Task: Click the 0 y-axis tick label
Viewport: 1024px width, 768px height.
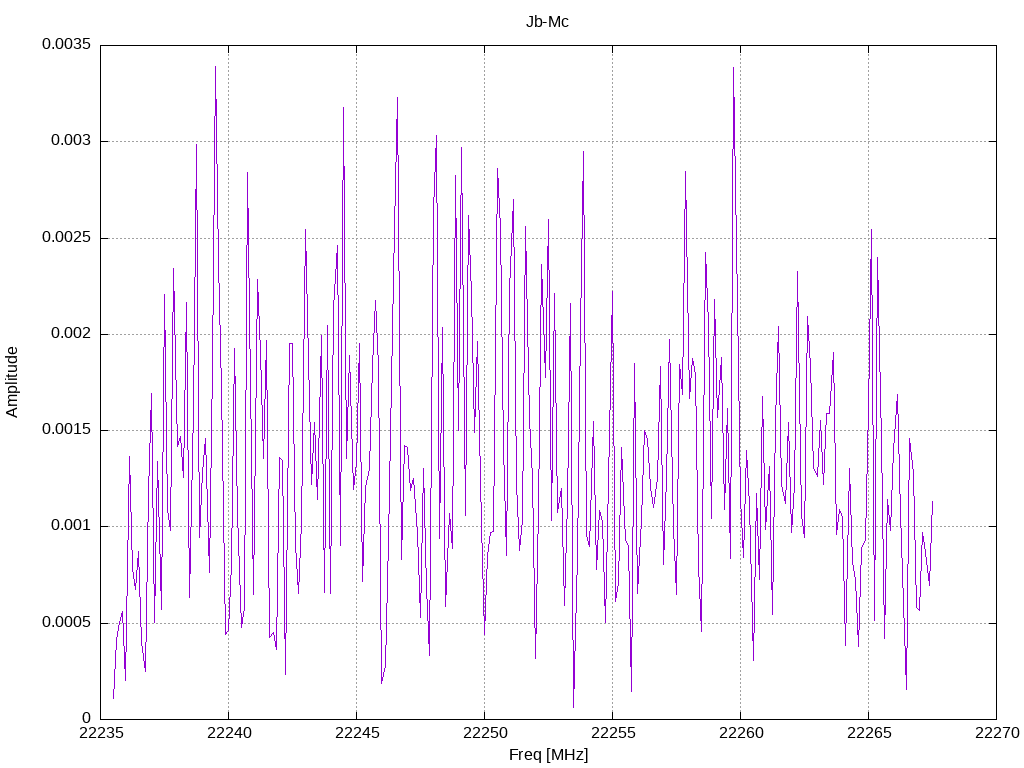Action: [87, 719]
